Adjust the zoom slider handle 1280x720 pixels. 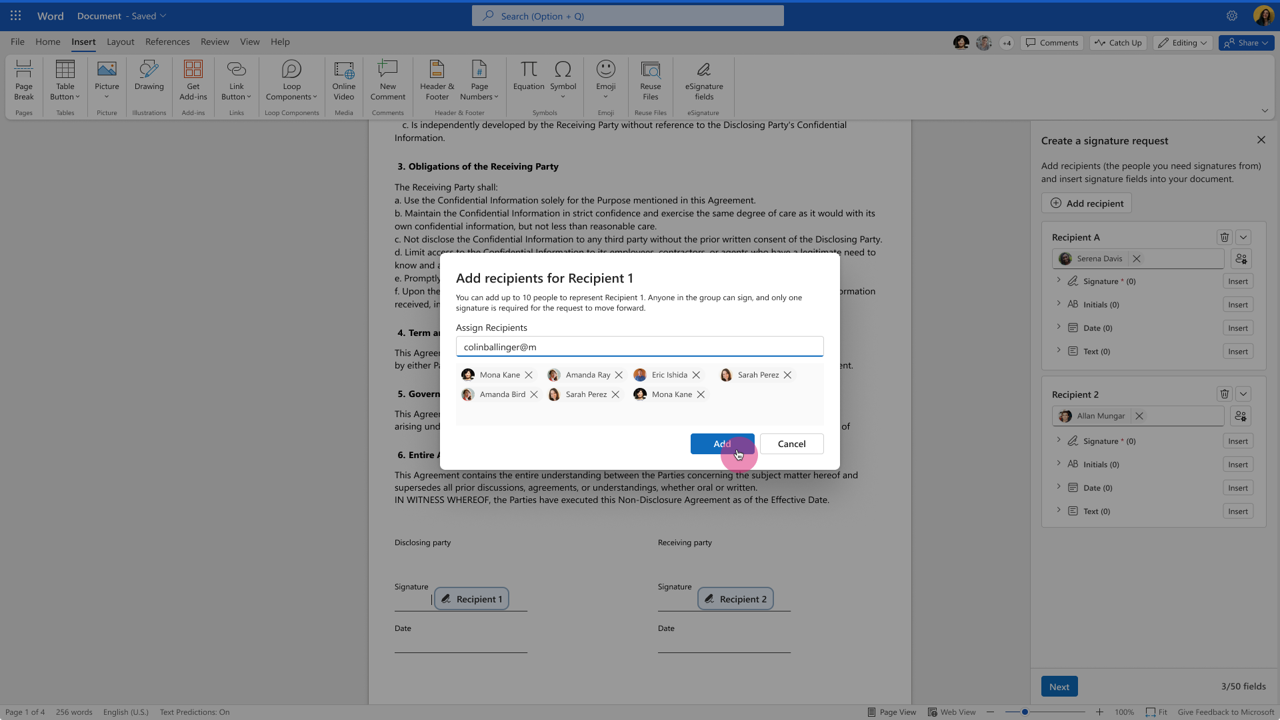tap(1025, 712)
